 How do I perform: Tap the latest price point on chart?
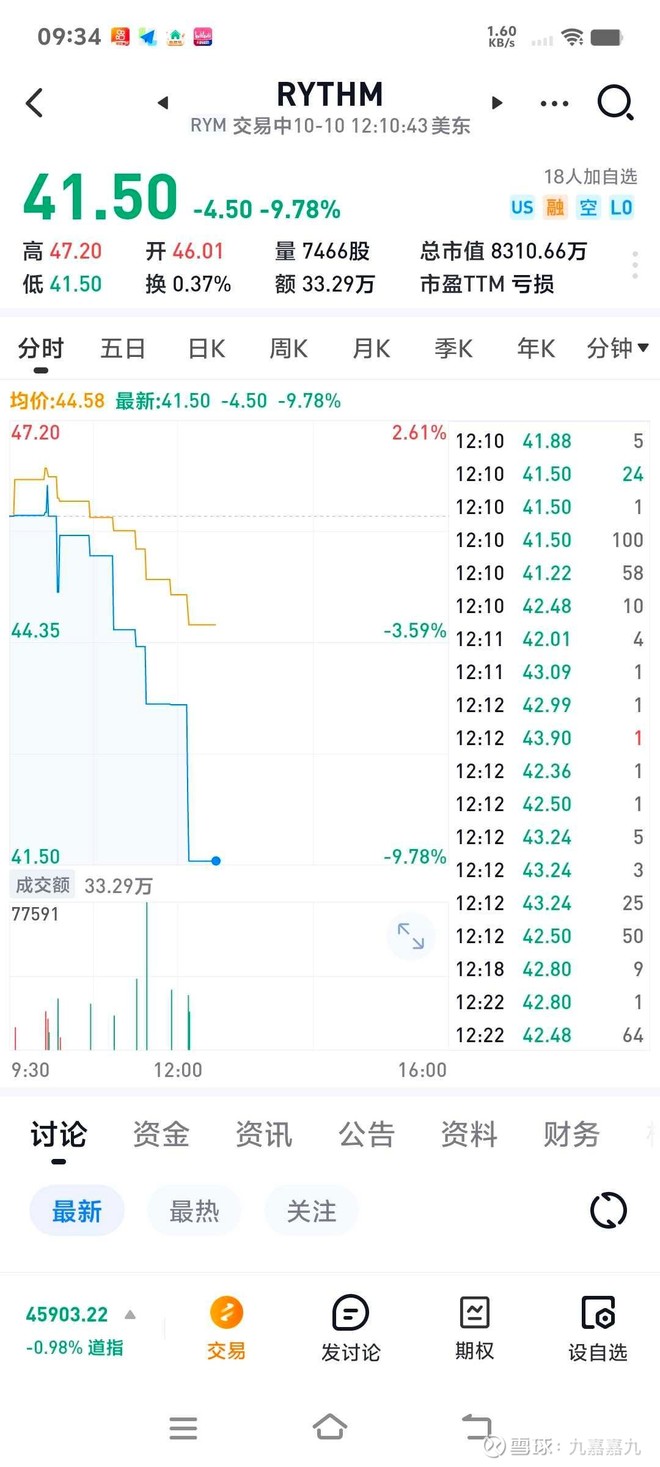[216, 860]
